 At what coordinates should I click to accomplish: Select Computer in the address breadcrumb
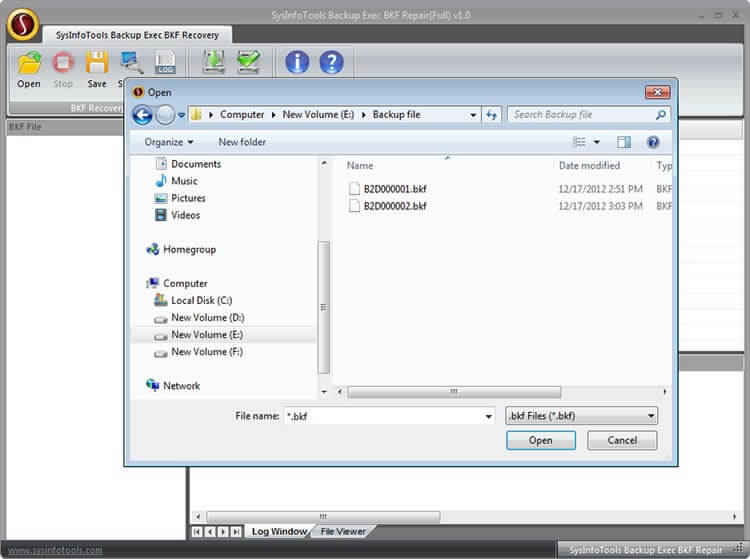point(242,115)
